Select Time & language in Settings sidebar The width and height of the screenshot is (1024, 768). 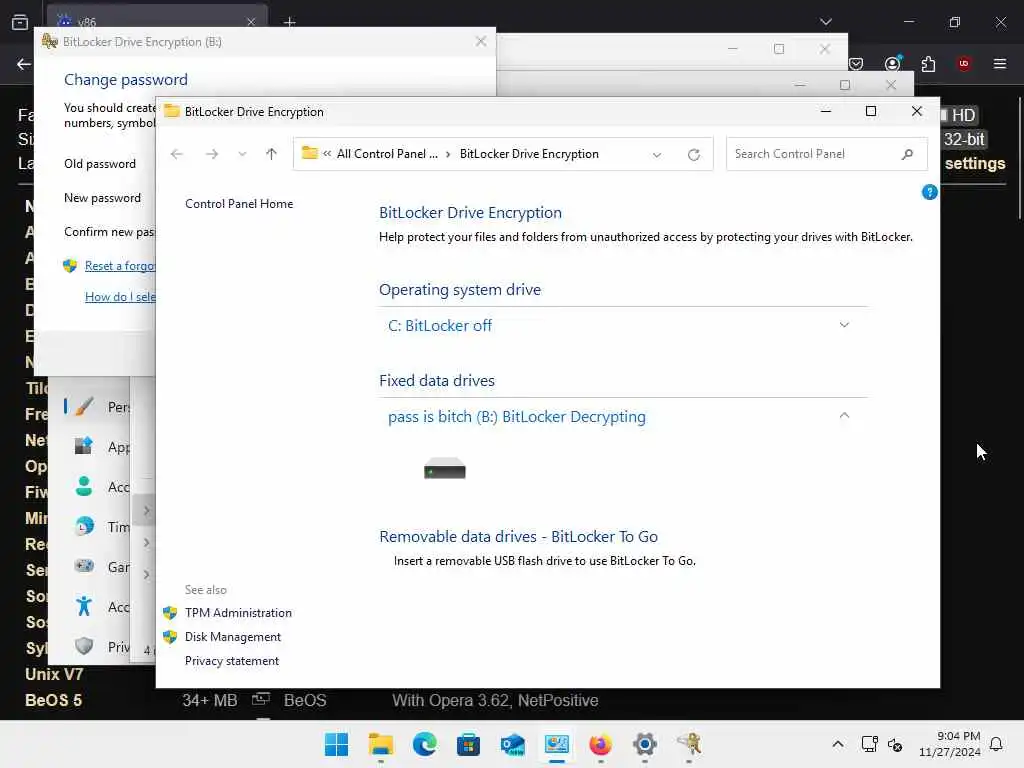coord(103,526)
